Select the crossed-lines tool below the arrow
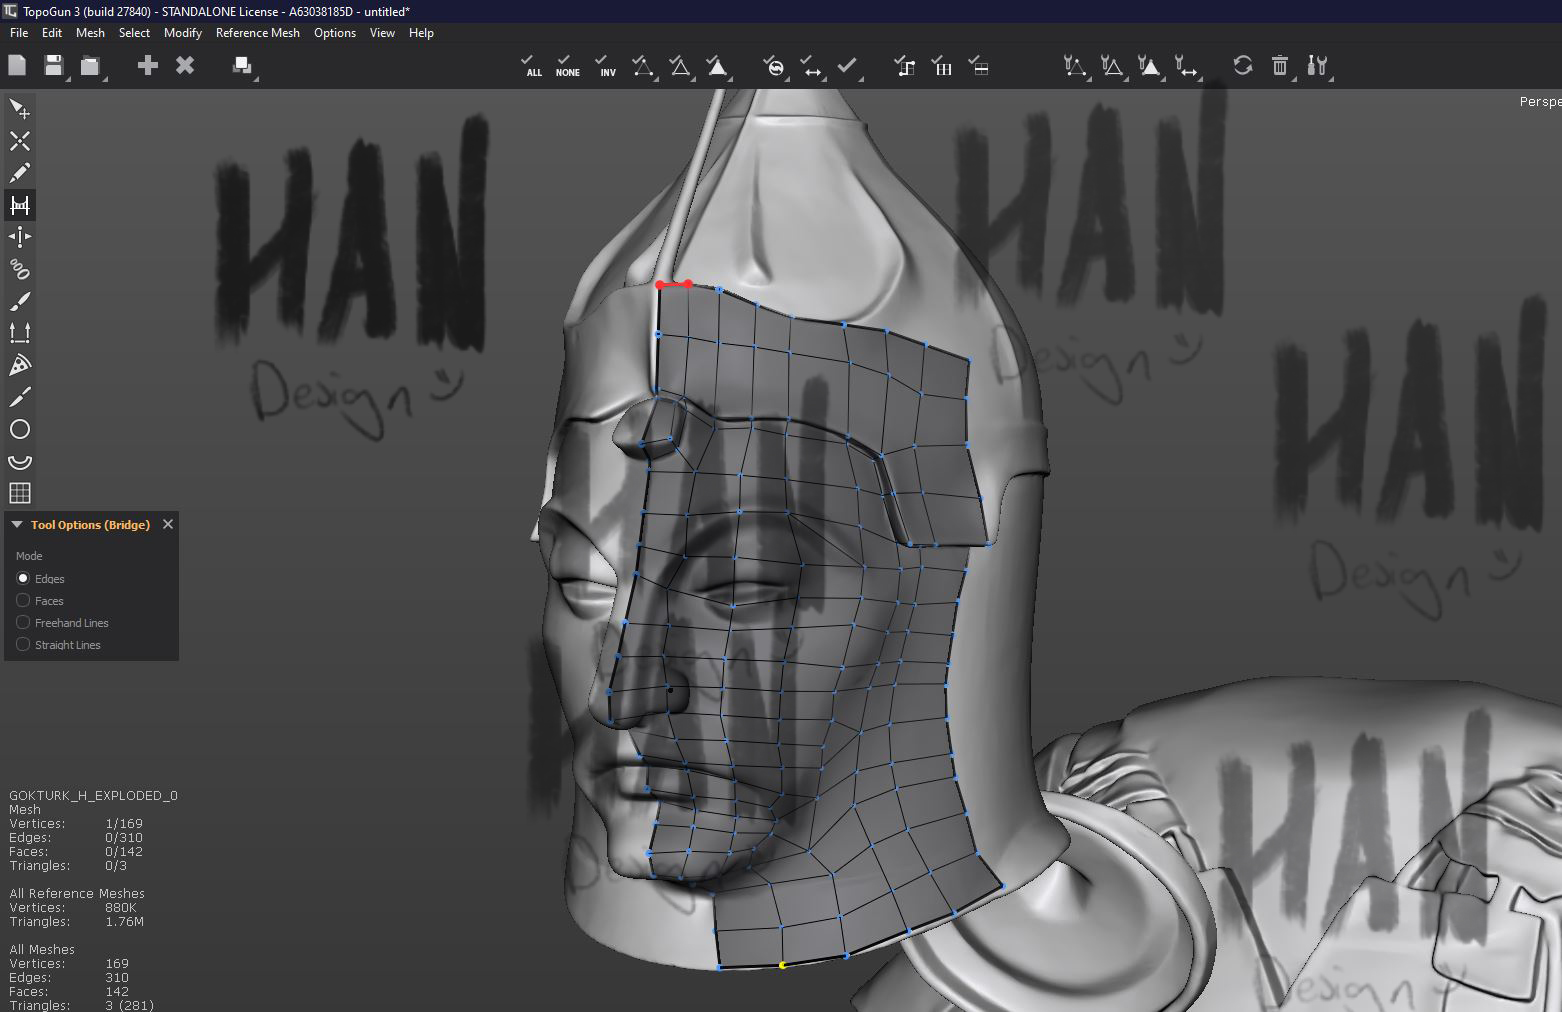This screenshot has height=1012, width=1562. (19, 141)
